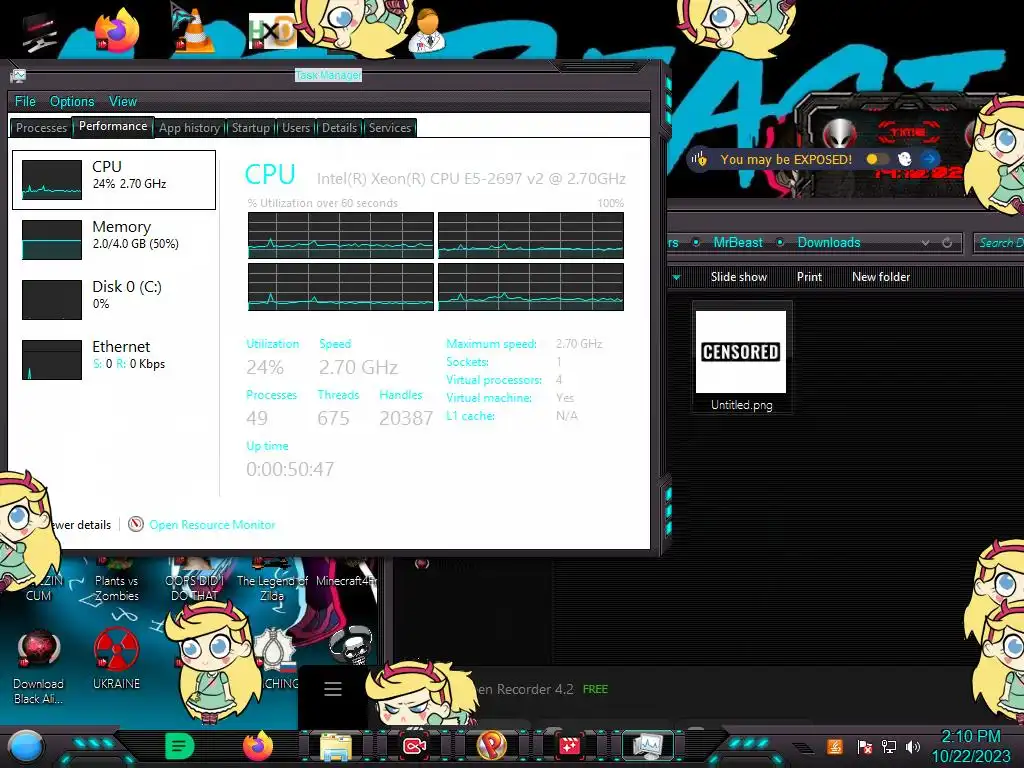
Task: Click the 2.70 GHz speed value
Action: [359, 367]
